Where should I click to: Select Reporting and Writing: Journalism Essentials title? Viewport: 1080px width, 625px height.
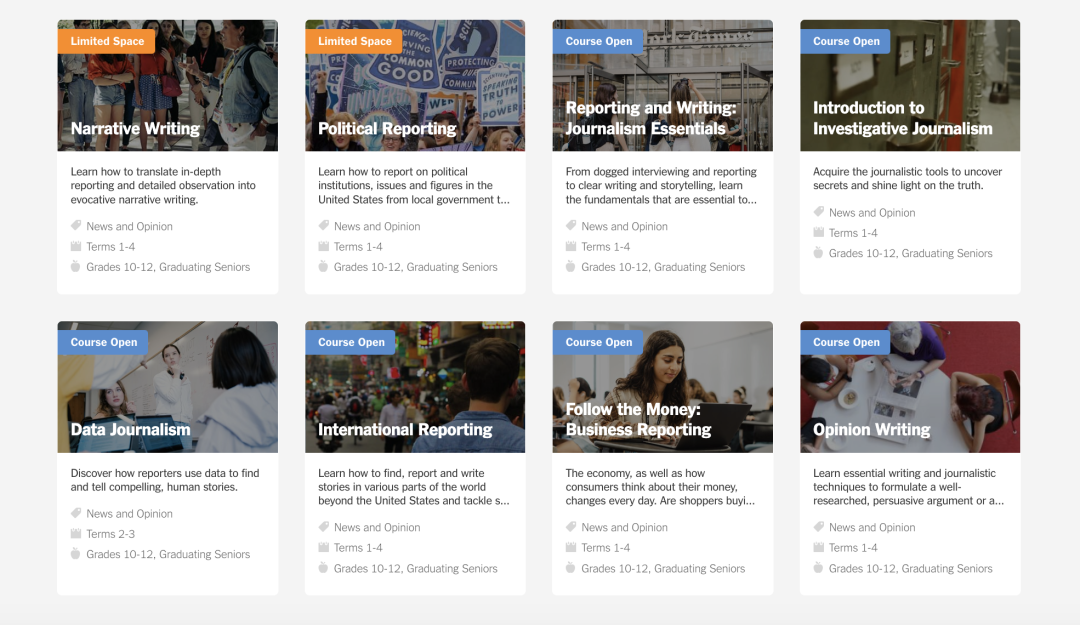650,118
